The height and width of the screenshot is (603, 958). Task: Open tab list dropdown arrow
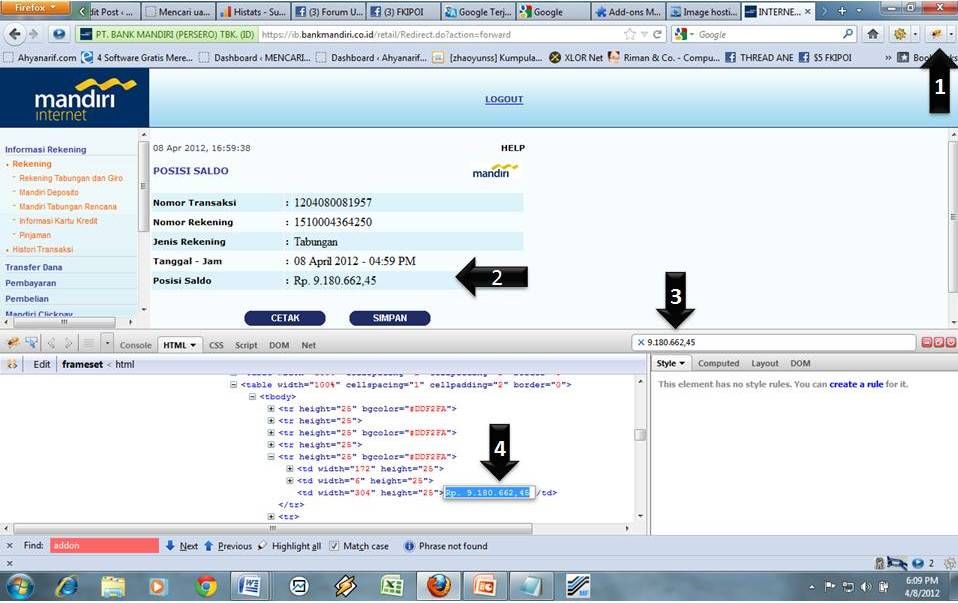click(859, 11)
